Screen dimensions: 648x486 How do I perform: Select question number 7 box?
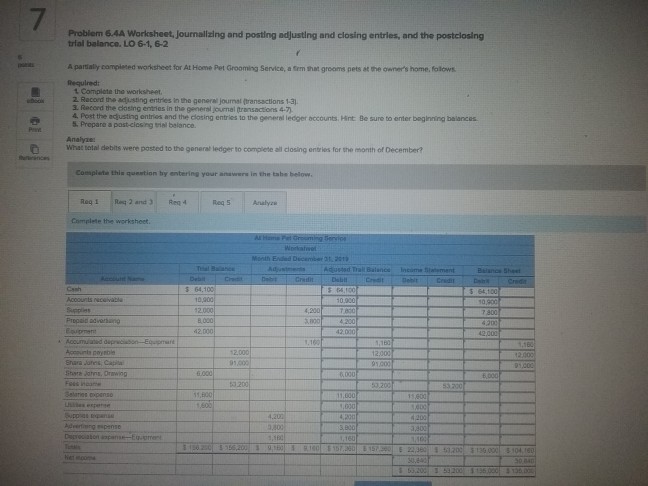pos(37,20)
